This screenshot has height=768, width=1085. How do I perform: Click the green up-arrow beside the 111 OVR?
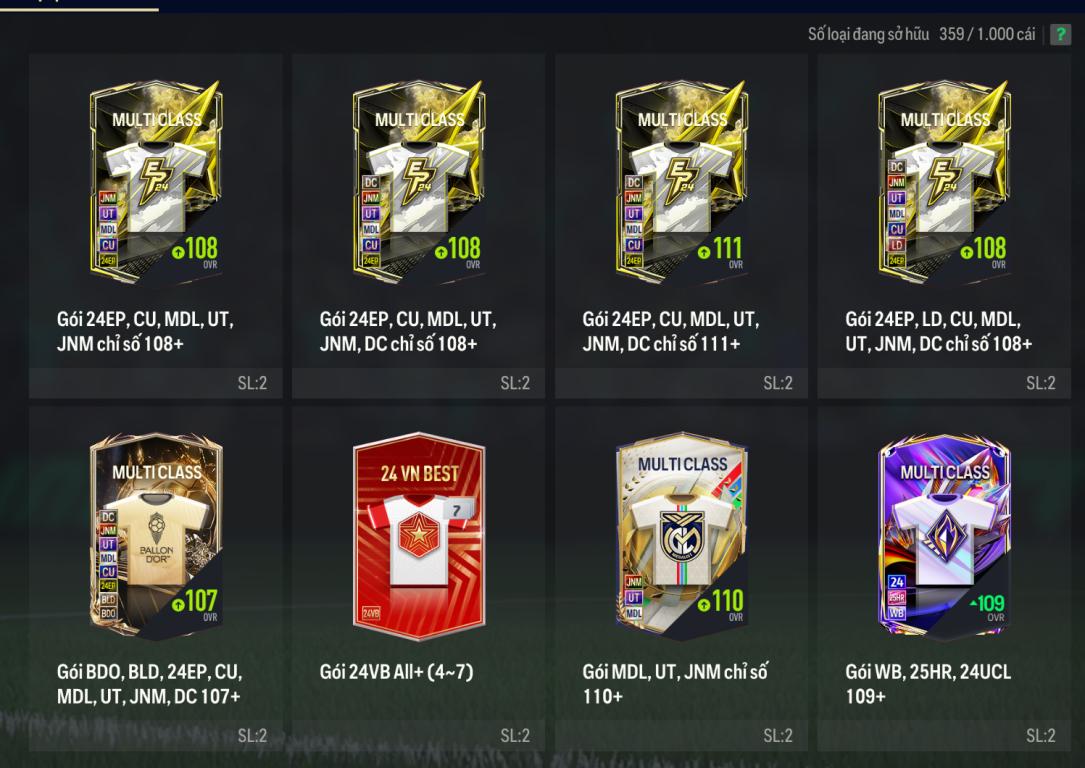(x=704, y=253)
